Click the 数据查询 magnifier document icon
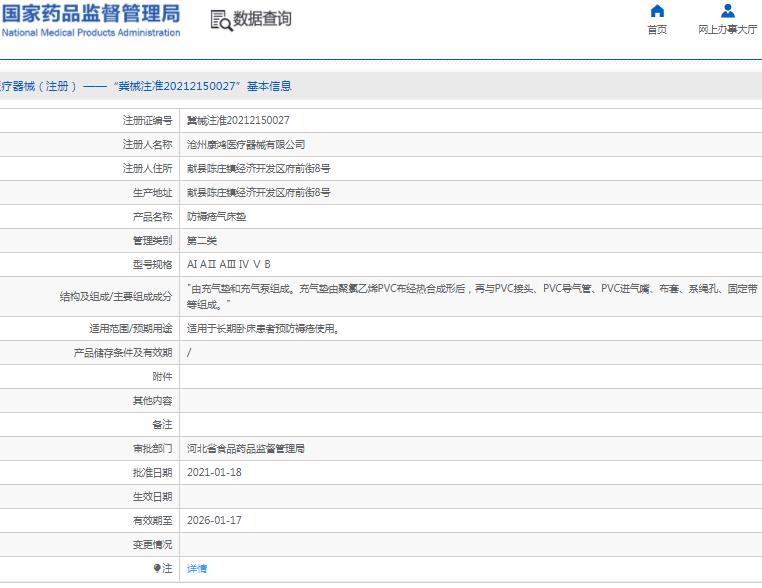 (x=220, y=20)
